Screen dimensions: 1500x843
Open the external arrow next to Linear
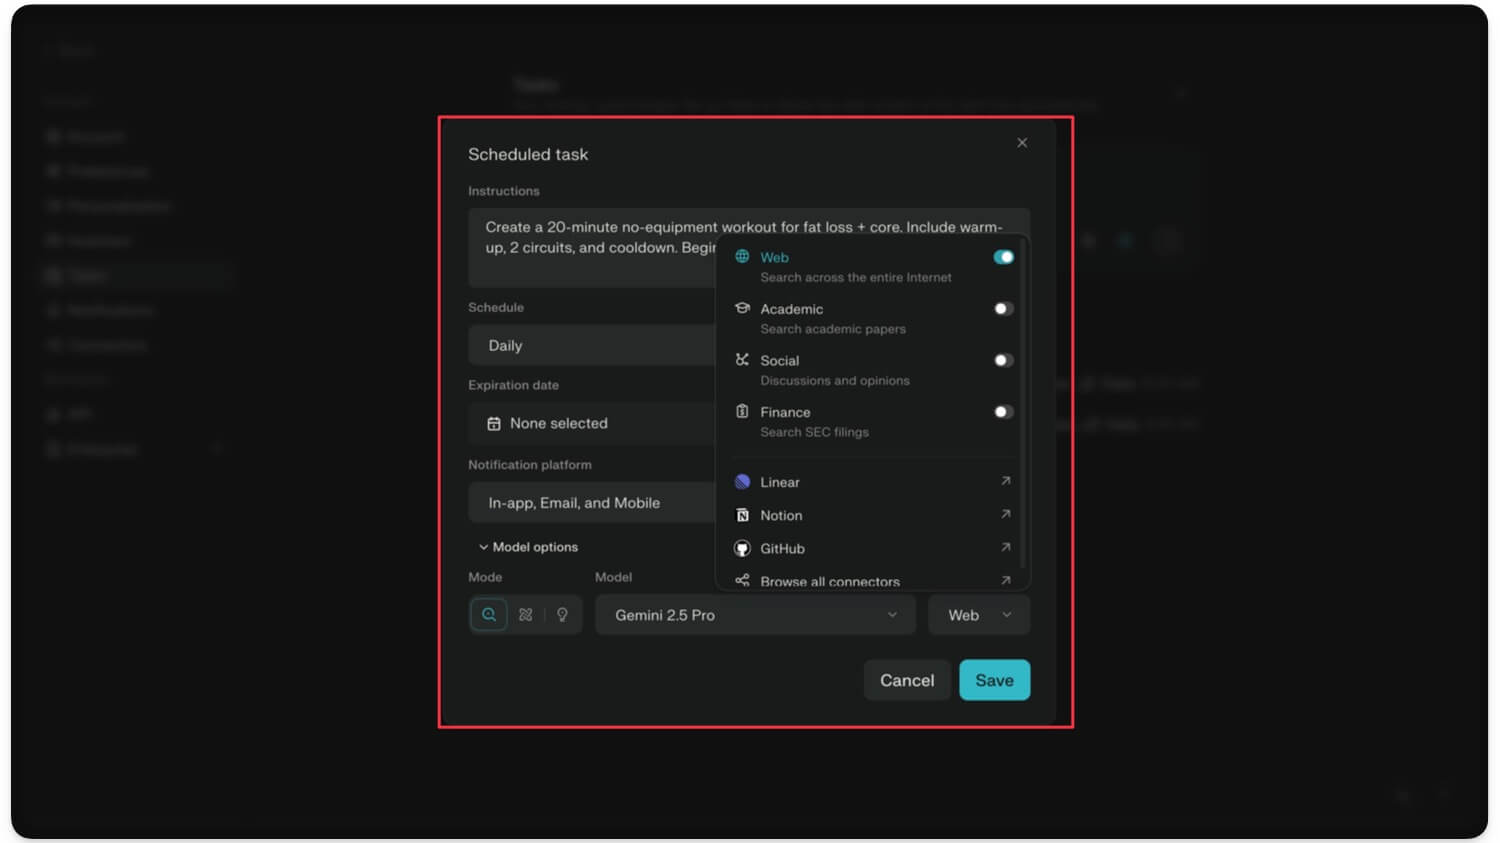pyautogui.click(x=1005, y=481)
